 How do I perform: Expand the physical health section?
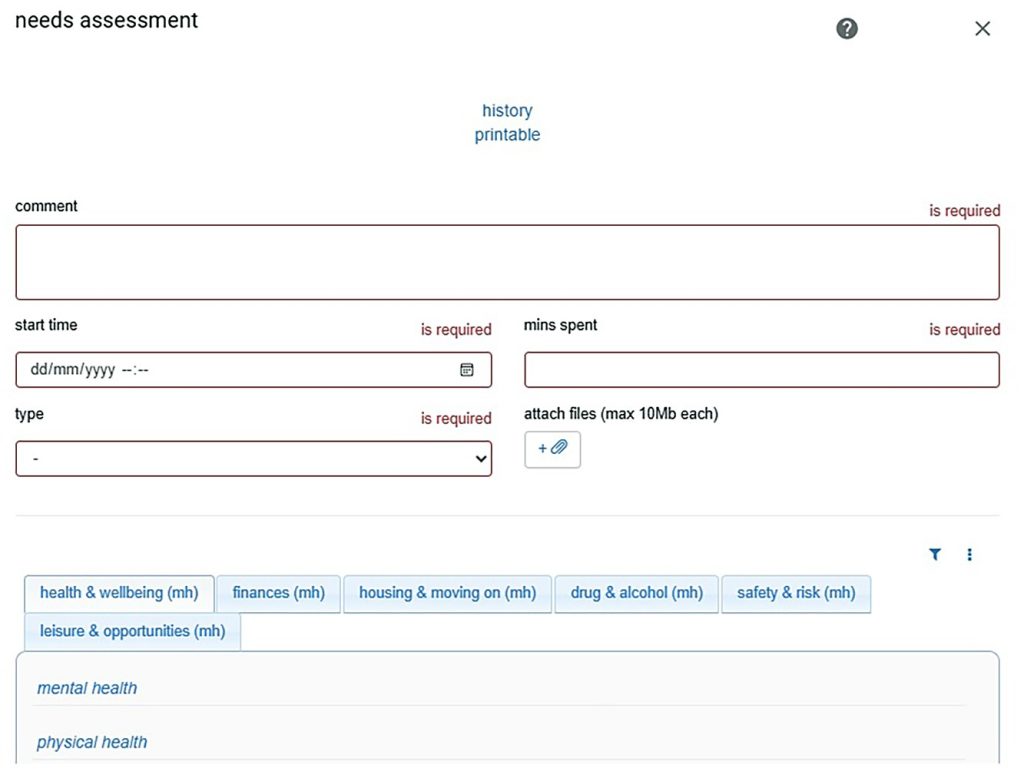tap(92, 742)
